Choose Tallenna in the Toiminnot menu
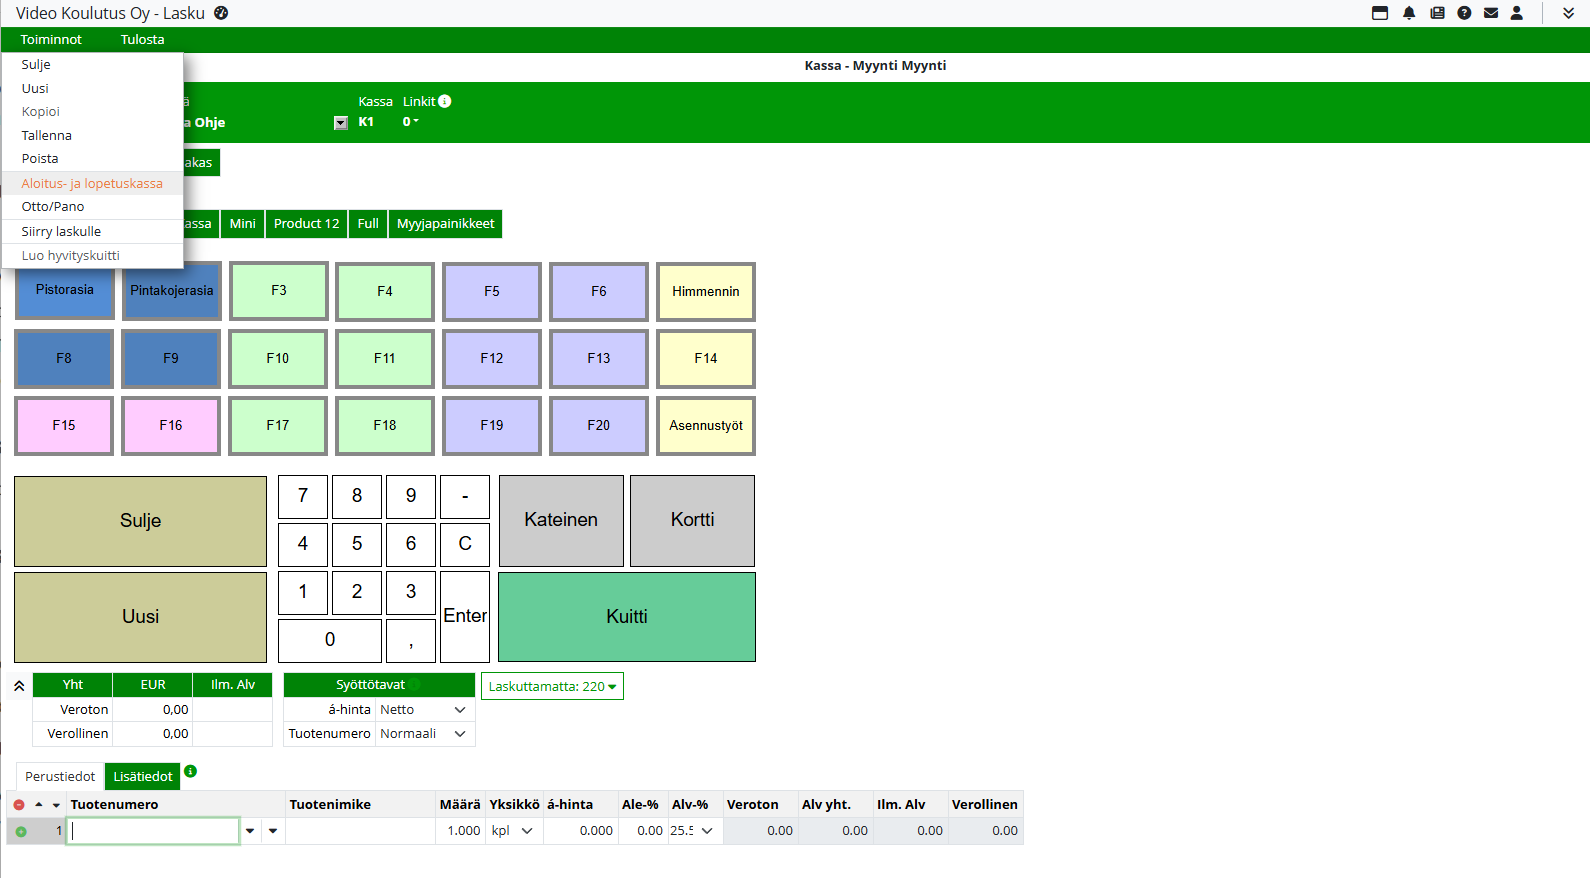The width and height of the screenshot is (1590, 878). tap(47, 136)
